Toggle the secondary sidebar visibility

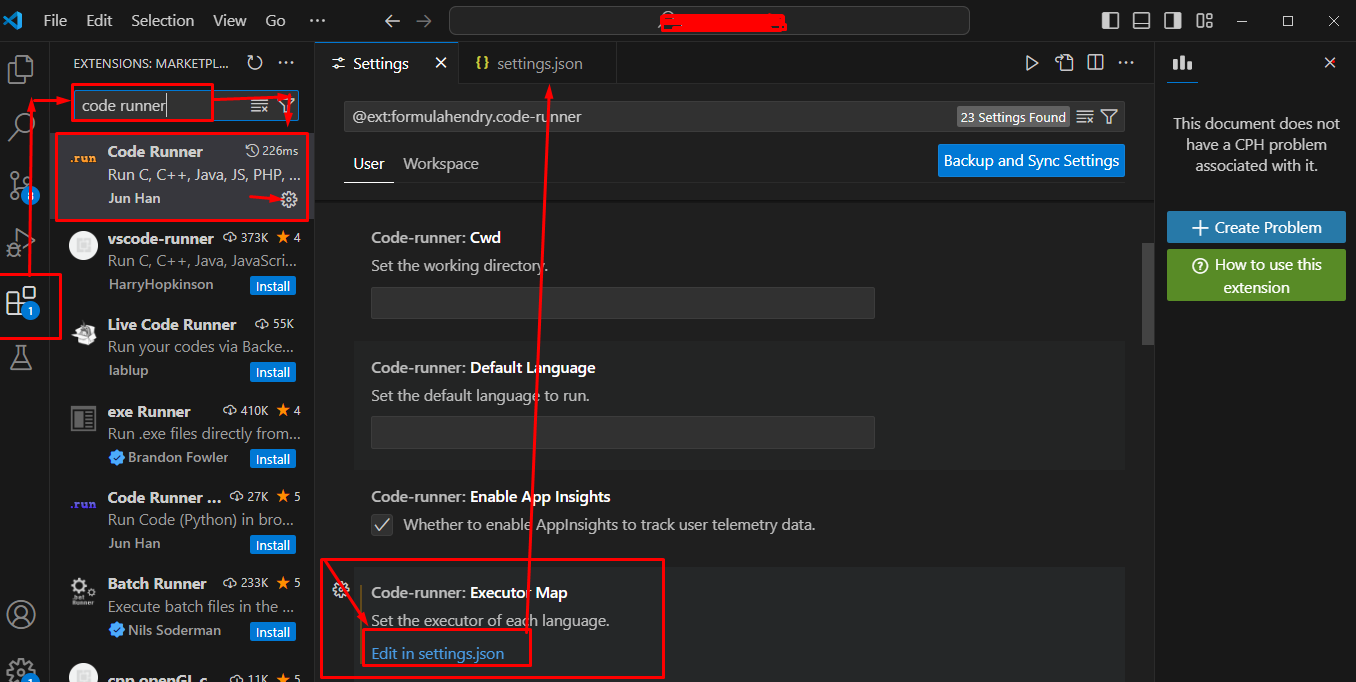[1172, 20]
